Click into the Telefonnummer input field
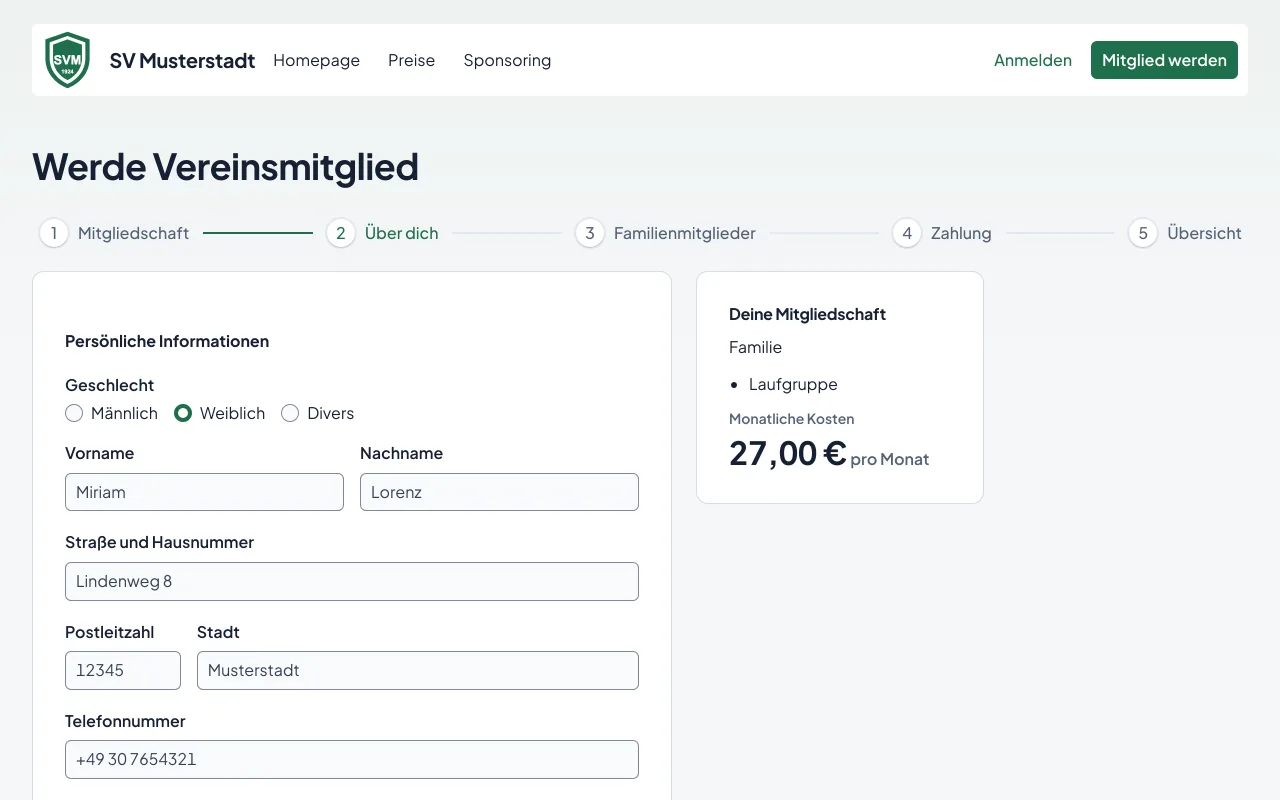The height and width of the screenshot is (800, 1280). pos(352,759)
